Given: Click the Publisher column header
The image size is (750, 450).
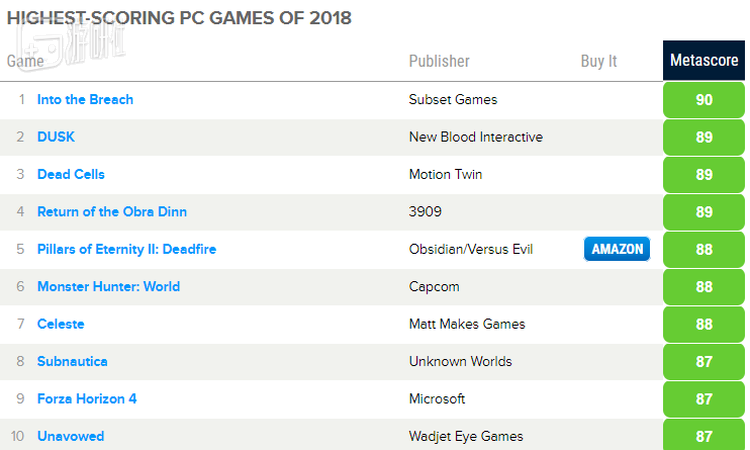Looking at the screenshot, I should coord(439,61).
